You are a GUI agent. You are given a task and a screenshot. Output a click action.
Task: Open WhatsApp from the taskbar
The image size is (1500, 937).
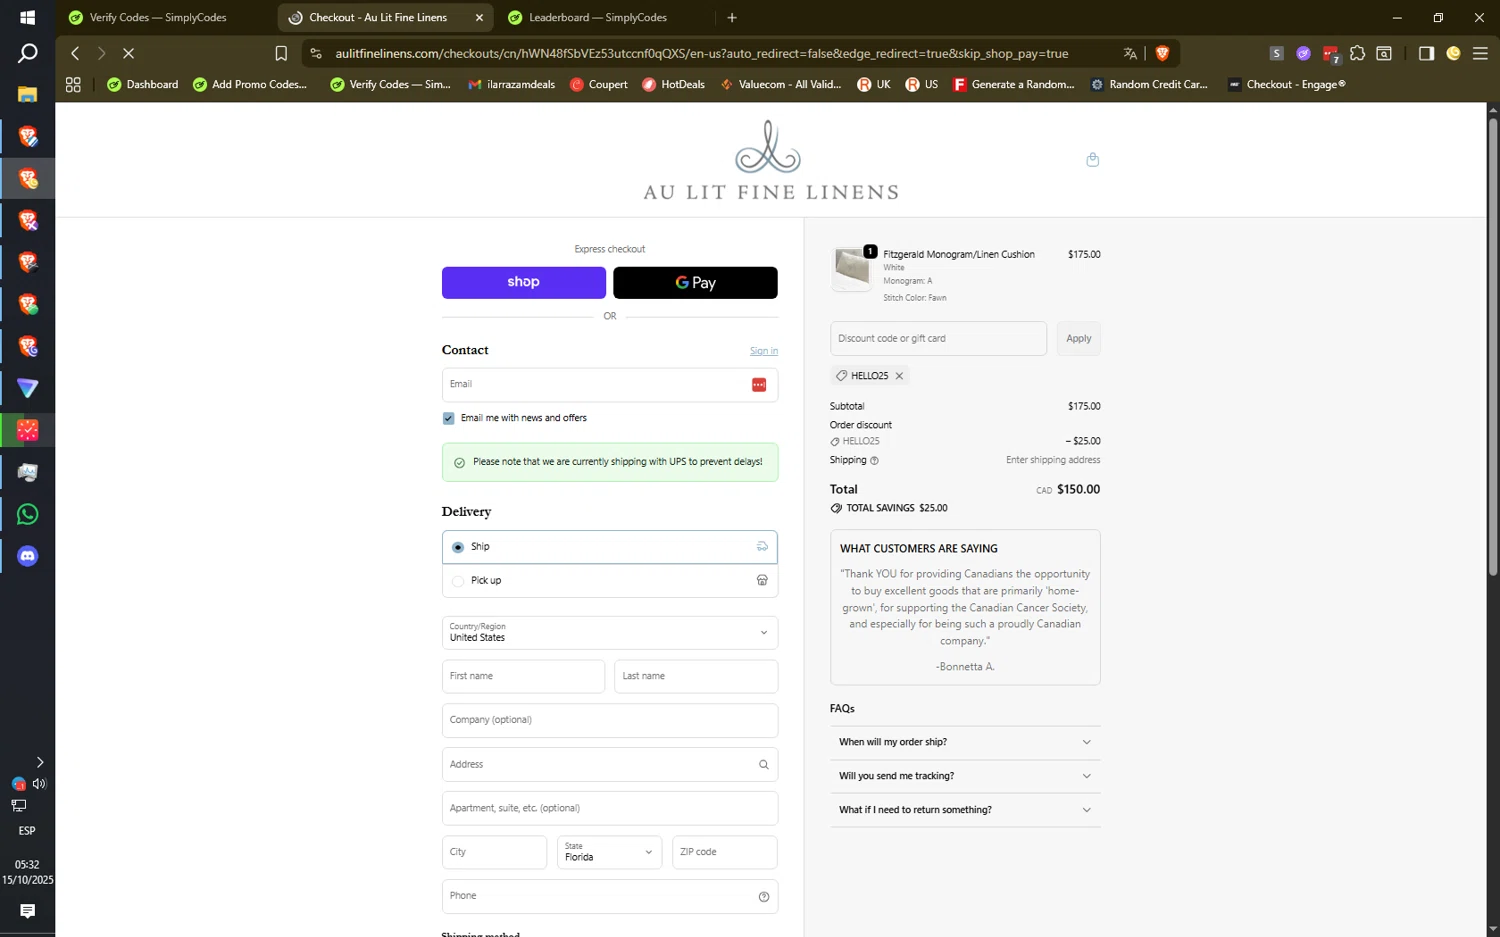pos(27,514)
